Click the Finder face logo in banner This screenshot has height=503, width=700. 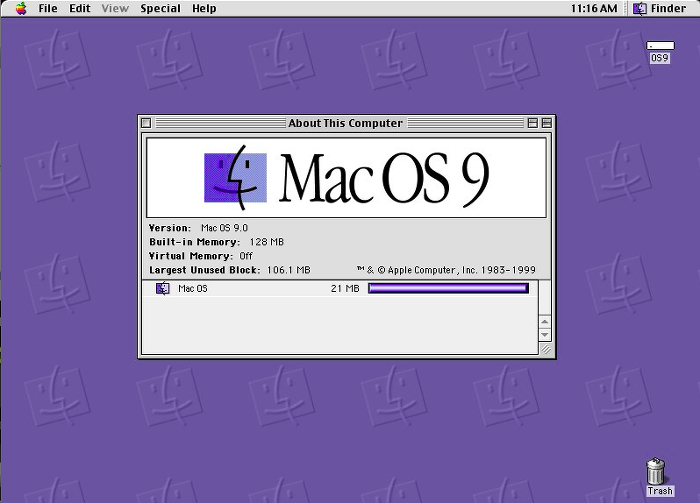click(x=235, y=178)
